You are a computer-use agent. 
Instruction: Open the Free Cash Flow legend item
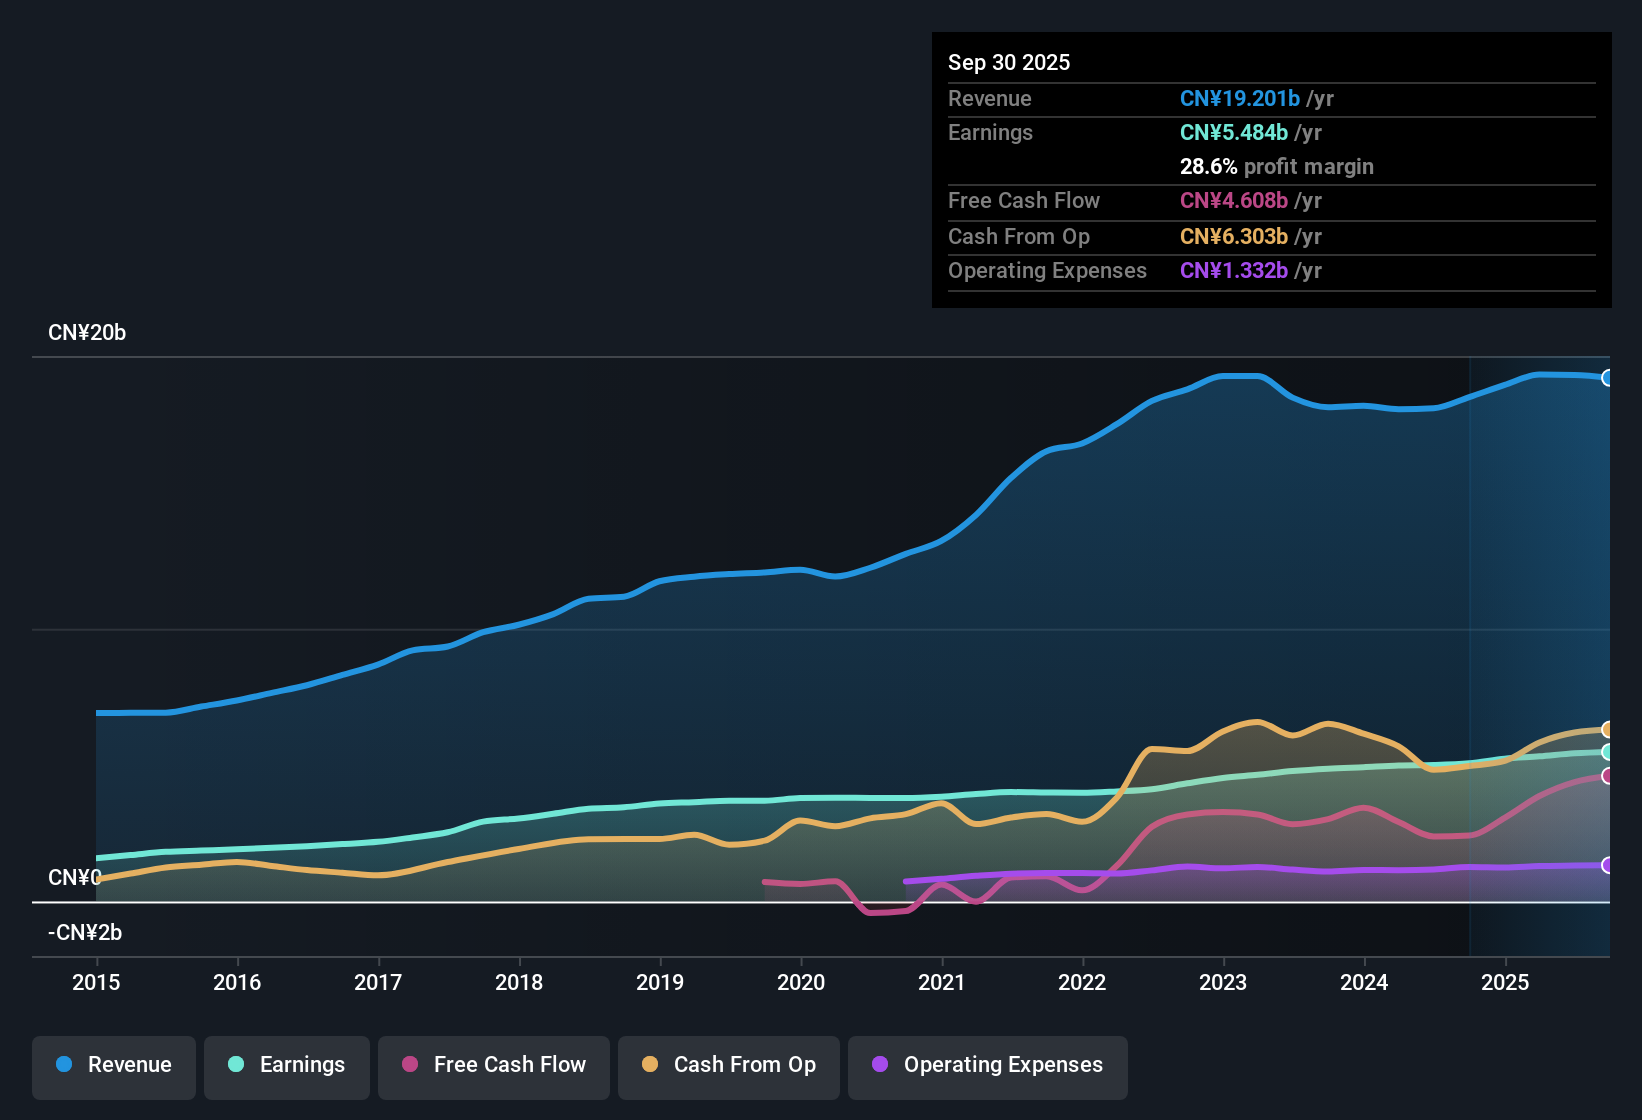tap(493, 1065)
